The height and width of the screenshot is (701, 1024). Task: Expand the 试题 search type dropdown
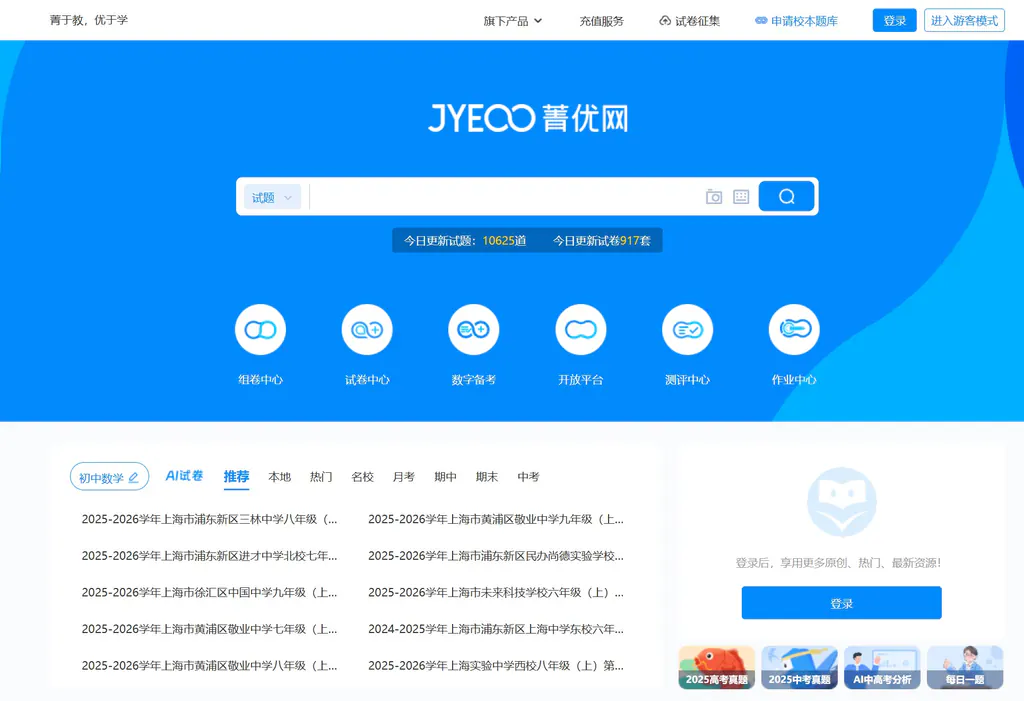(x=272, y=197)
